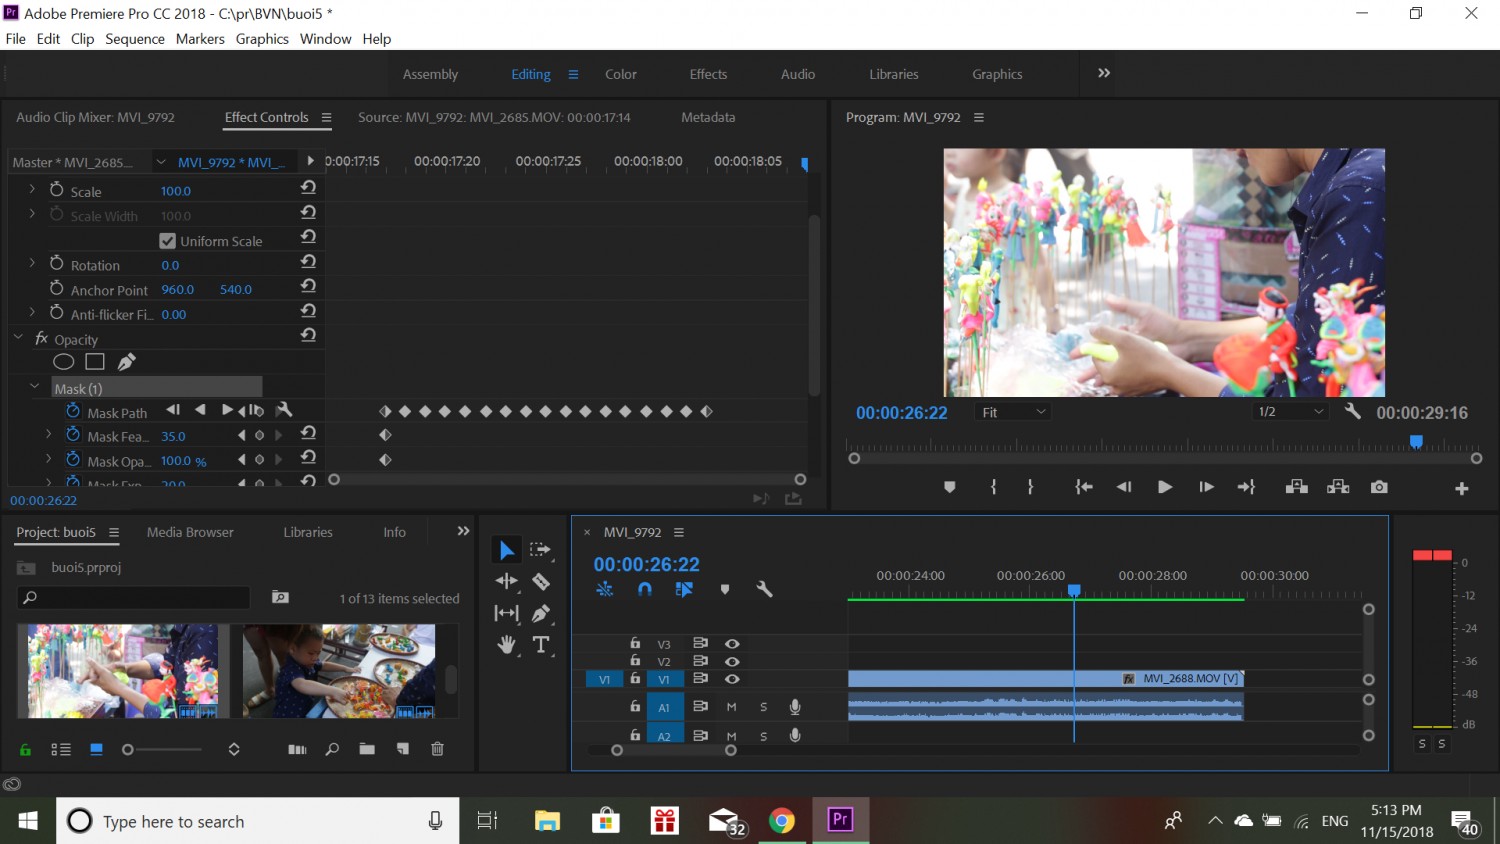Open the Media Browser tab
This screenshot has width=1500, height=844.
coord(190,532)
